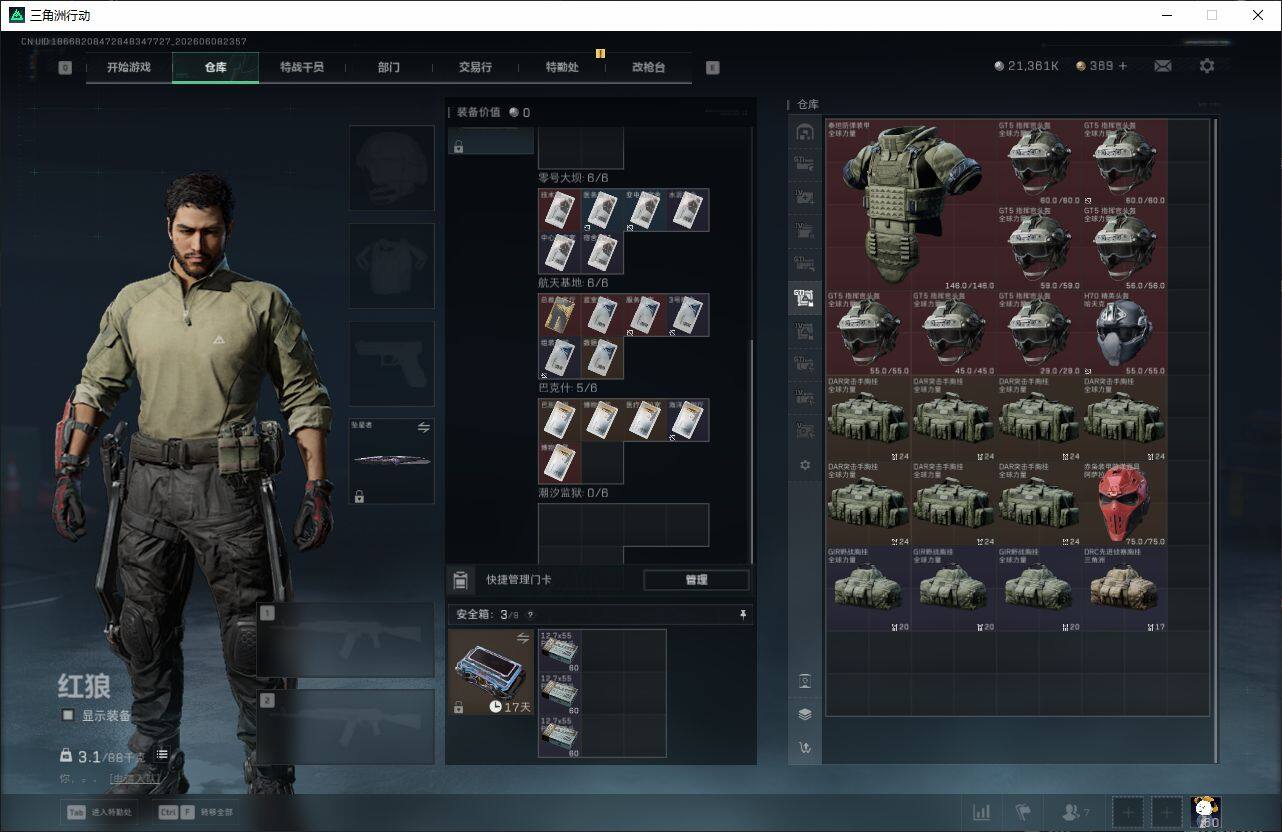
Task: Toggle the 显示装备 checkbox
Action: [68, 715]
